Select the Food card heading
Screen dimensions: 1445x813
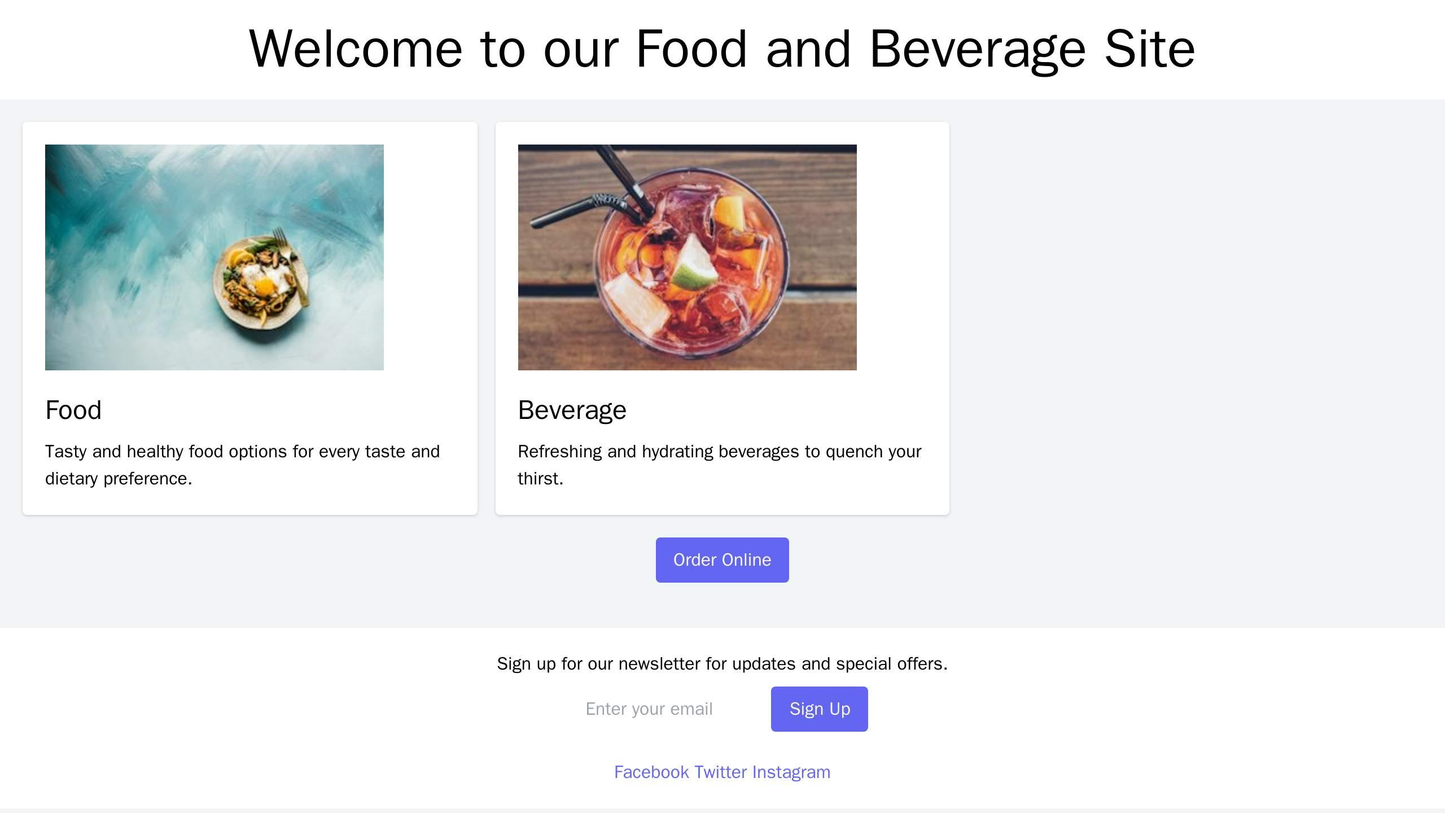point(71,410)
